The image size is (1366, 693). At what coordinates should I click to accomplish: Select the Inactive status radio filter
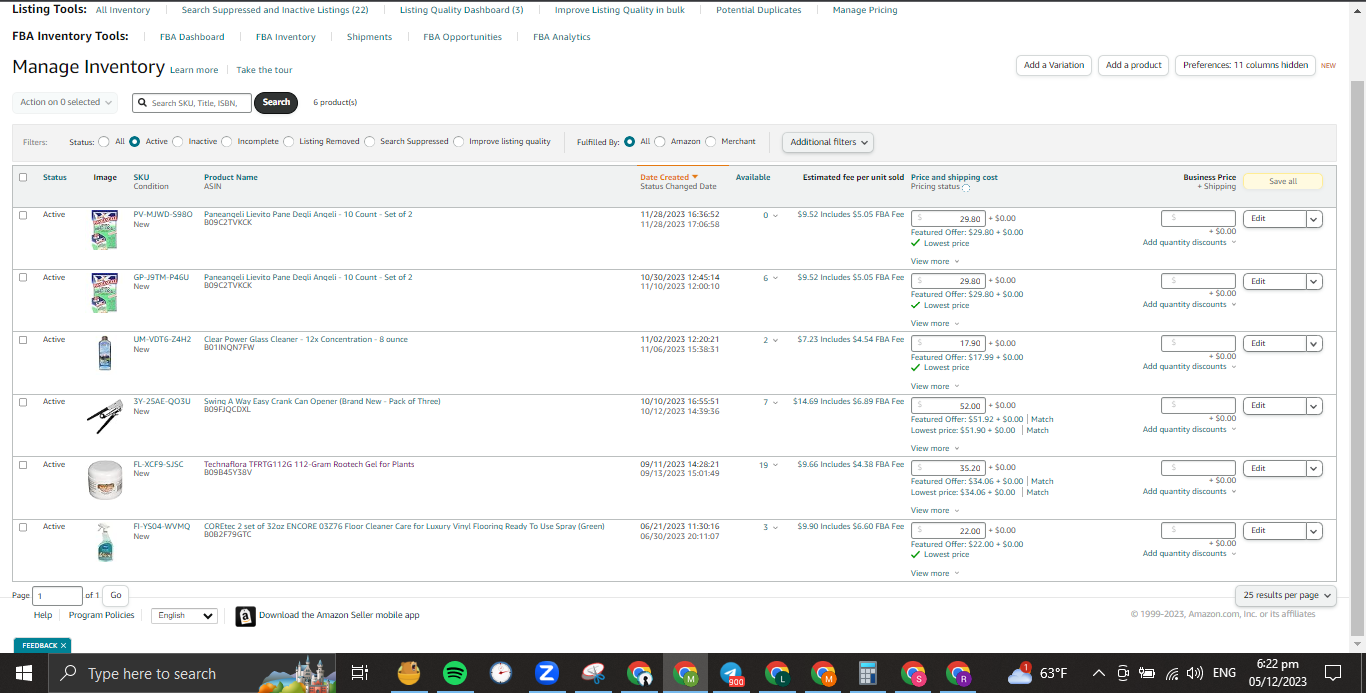(180, 141)
